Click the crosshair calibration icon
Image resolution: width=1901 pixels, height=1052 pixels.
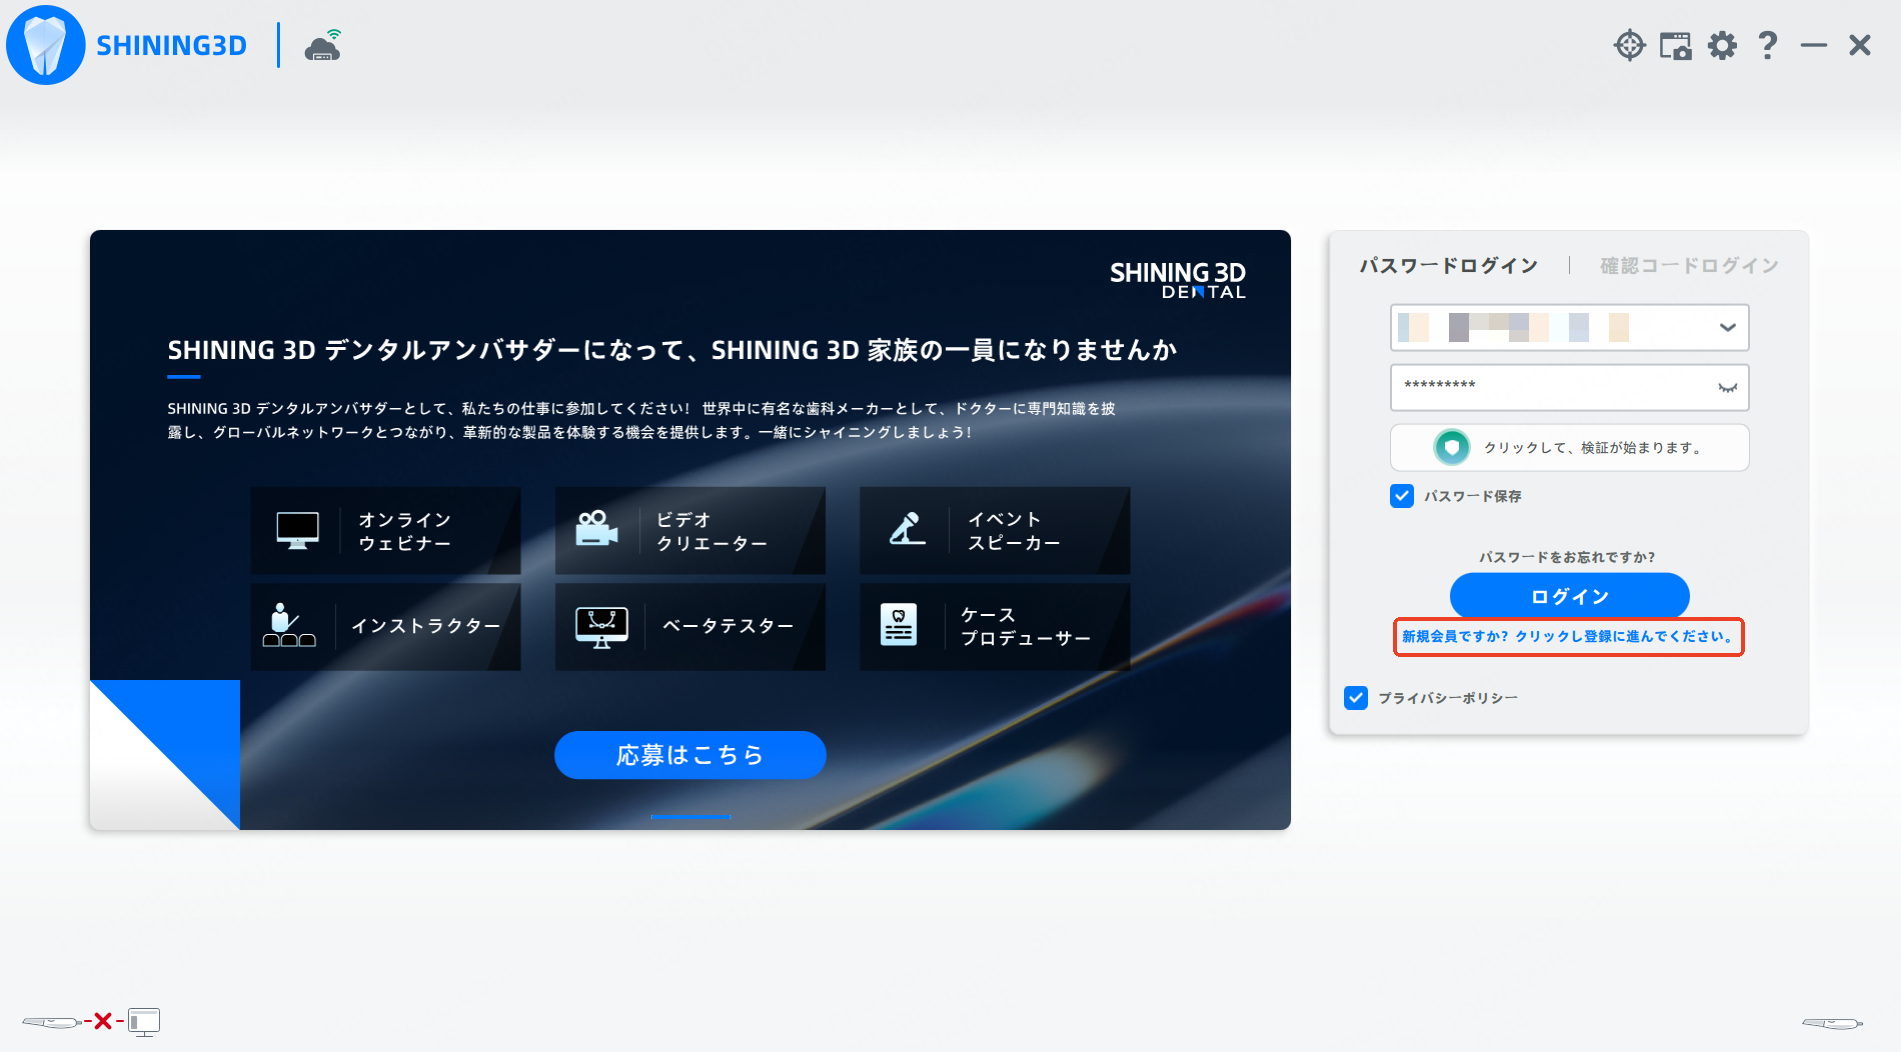coord(1630,45)
